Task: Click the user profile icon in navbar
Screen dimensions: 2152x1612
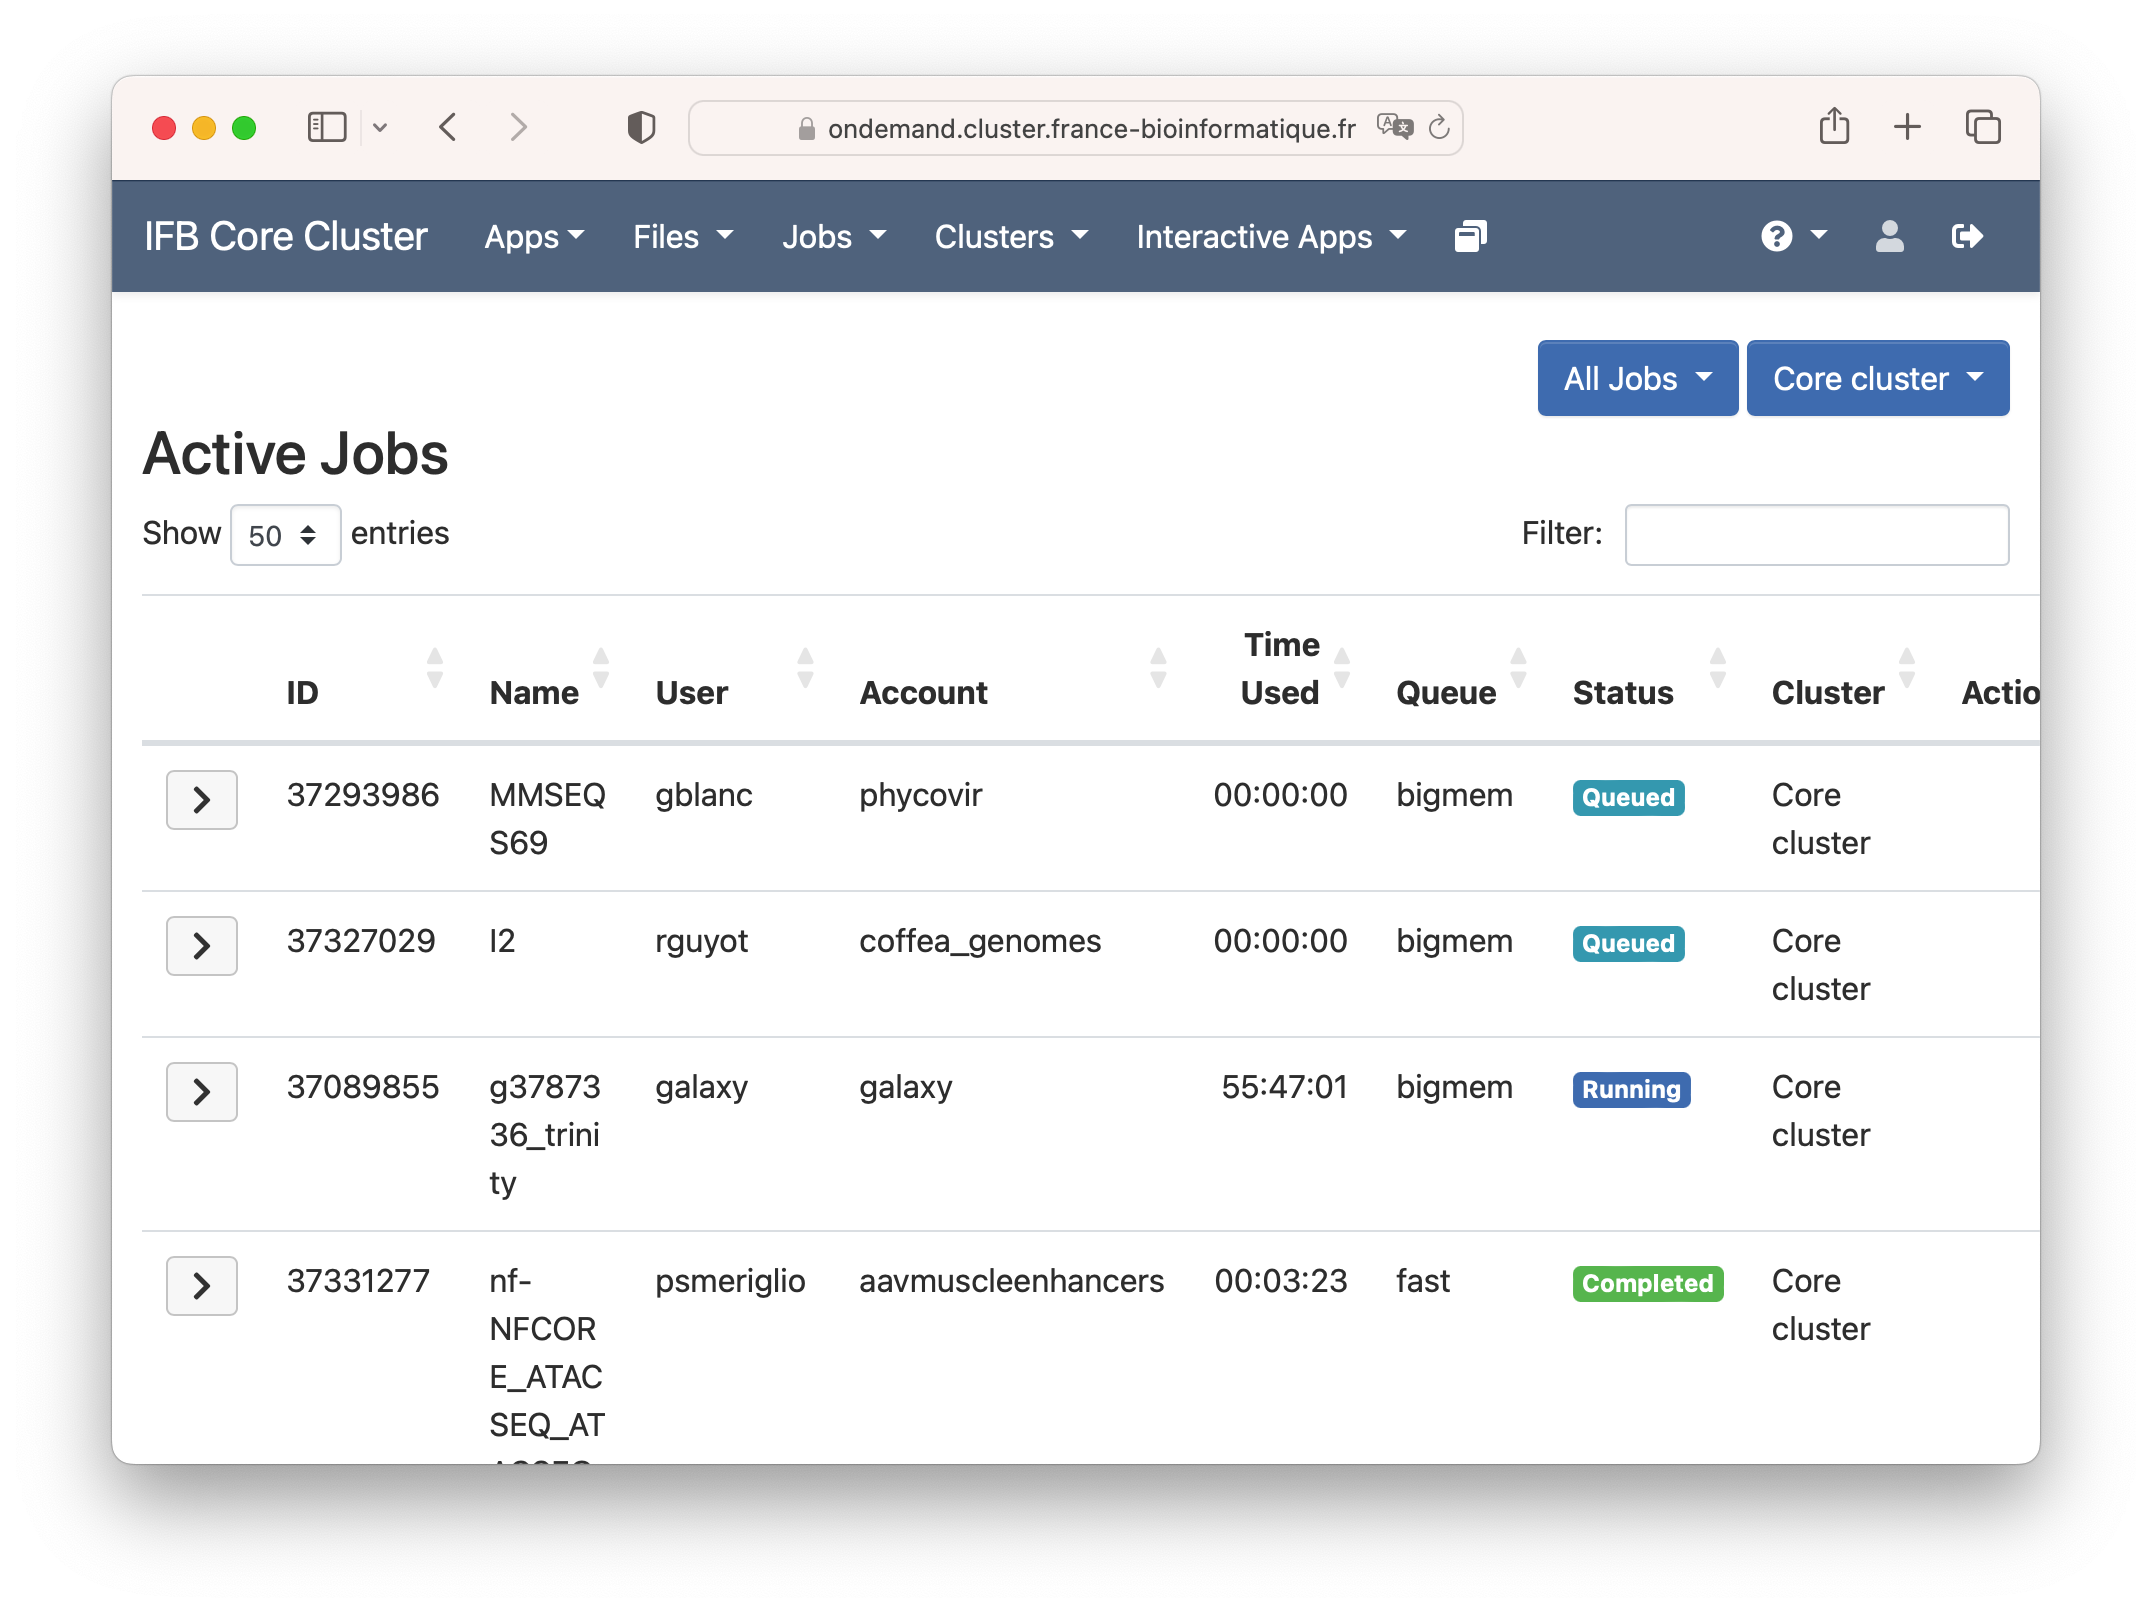Action: (x=1889, y=237)
